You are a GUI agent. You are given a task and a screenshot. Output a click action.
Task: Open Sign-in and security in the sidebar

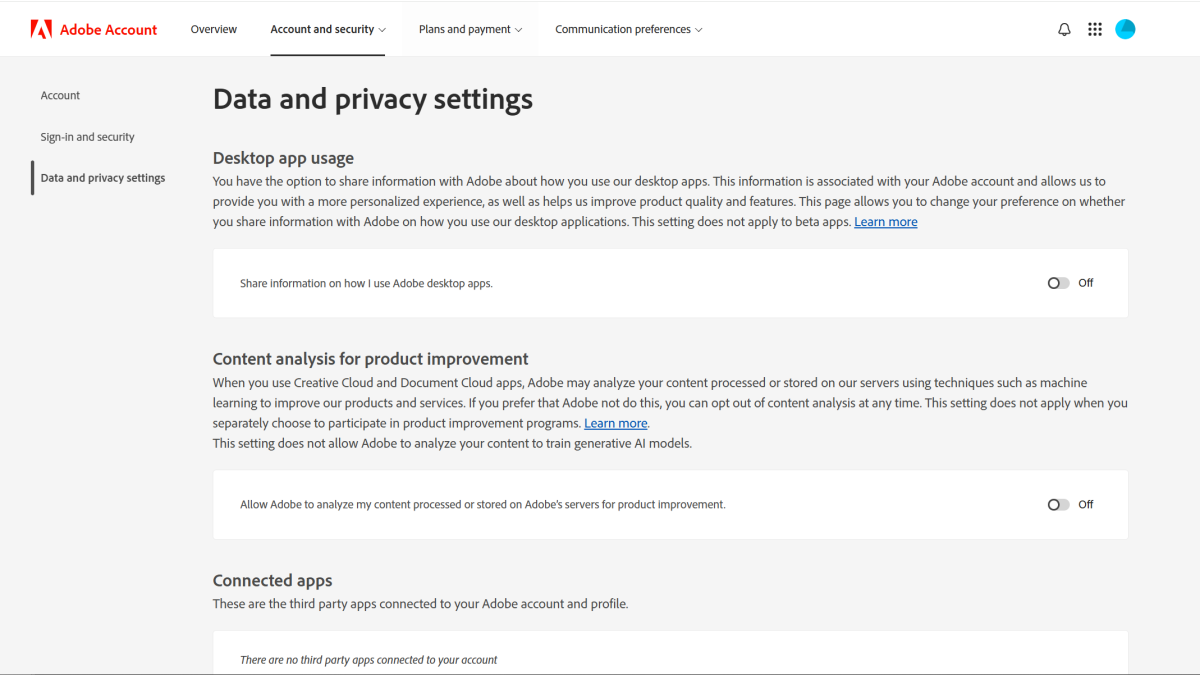pos(87,137)
